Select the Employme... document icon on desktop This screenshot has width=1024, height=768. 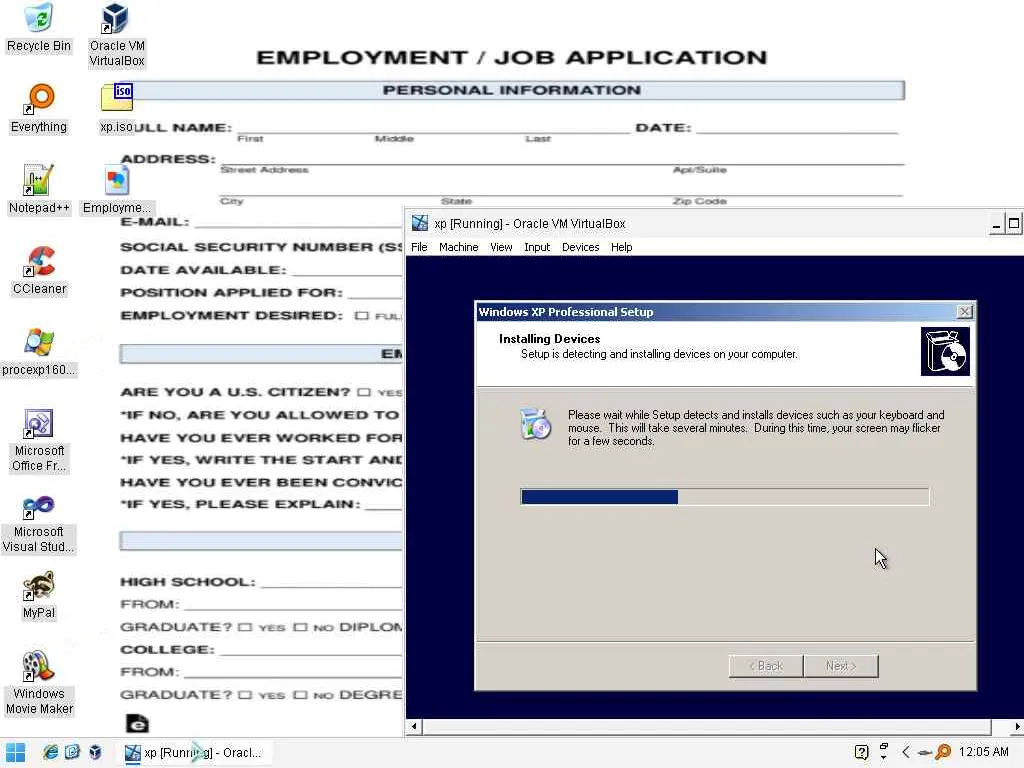tap(116, 190)
